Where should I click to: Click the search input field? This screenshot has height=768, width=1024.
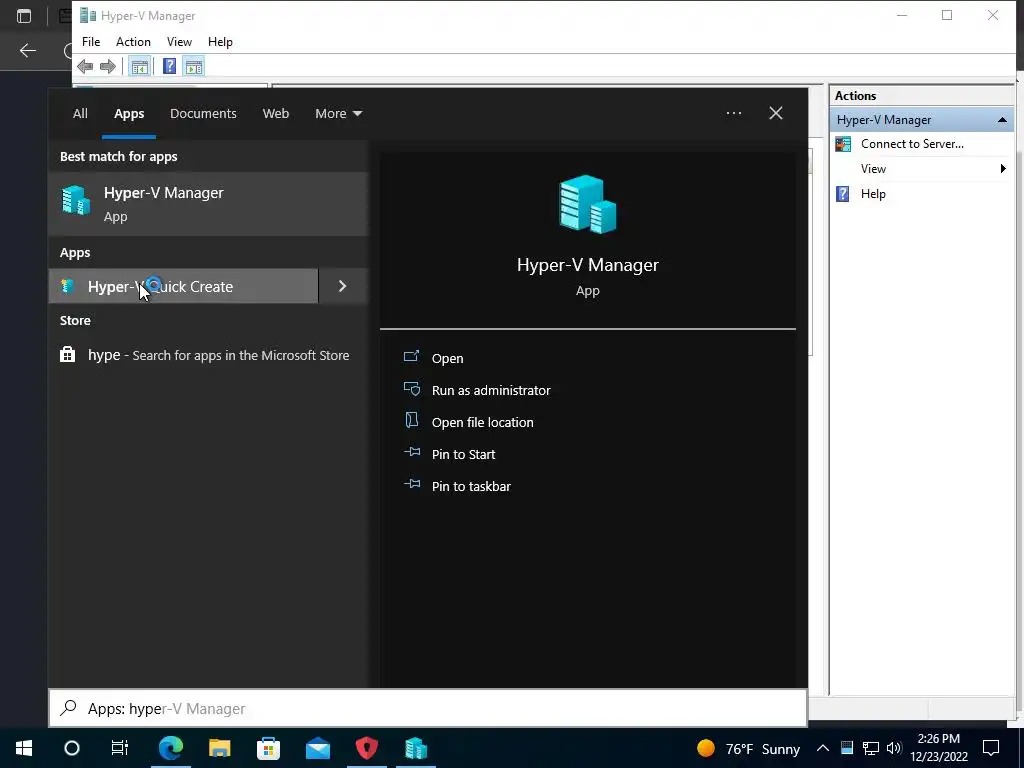428,709
